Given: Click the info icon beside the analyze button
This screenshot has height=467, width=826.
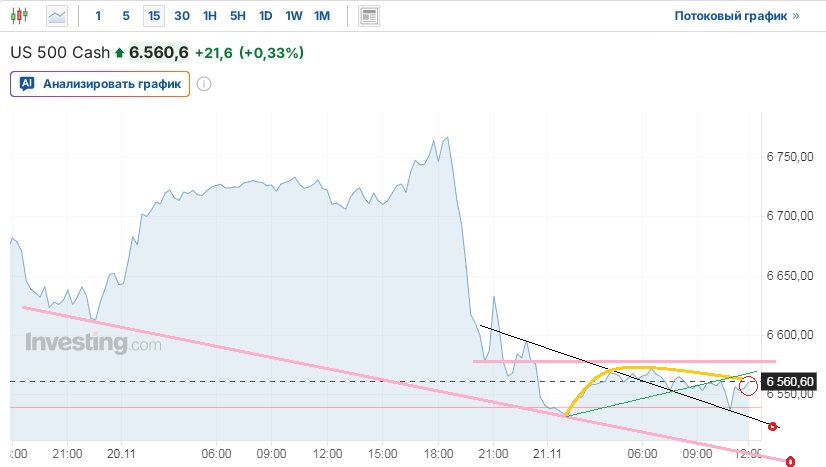Looking at the screenshot, I should click(204, 84).
